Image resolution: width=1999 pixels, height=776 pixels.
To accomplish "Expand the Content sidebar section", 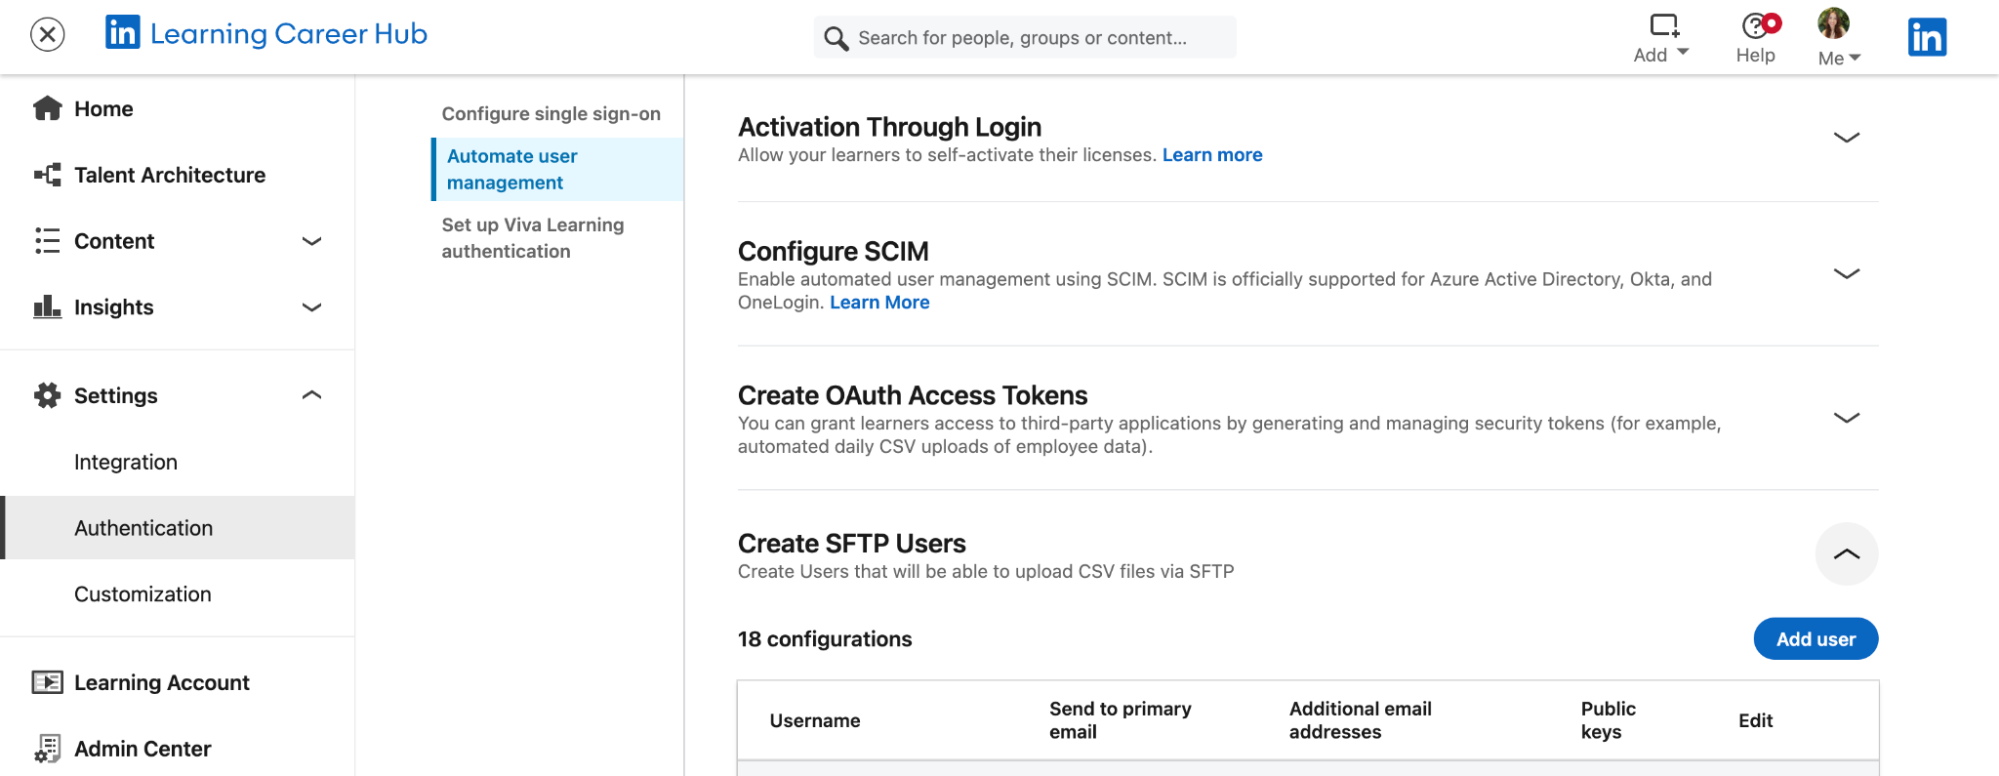I will pos(312,241).
